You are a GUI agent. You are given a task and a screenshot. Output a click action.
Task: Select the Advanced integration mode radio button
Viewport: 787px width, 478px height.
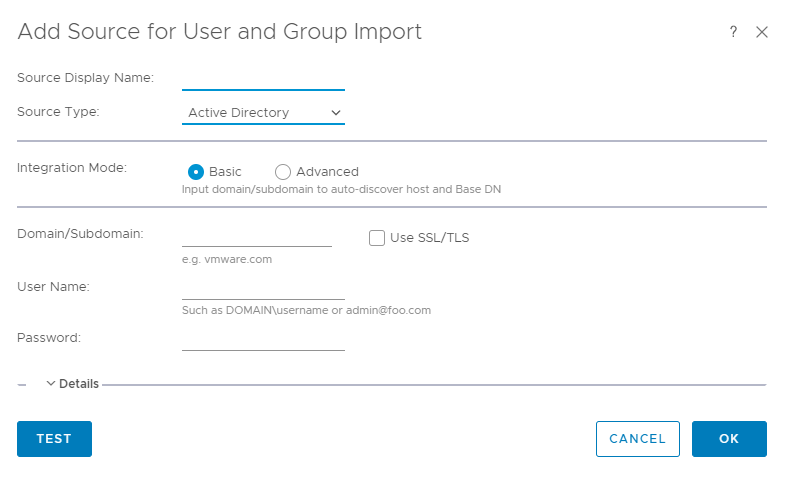tap(283, 172)
